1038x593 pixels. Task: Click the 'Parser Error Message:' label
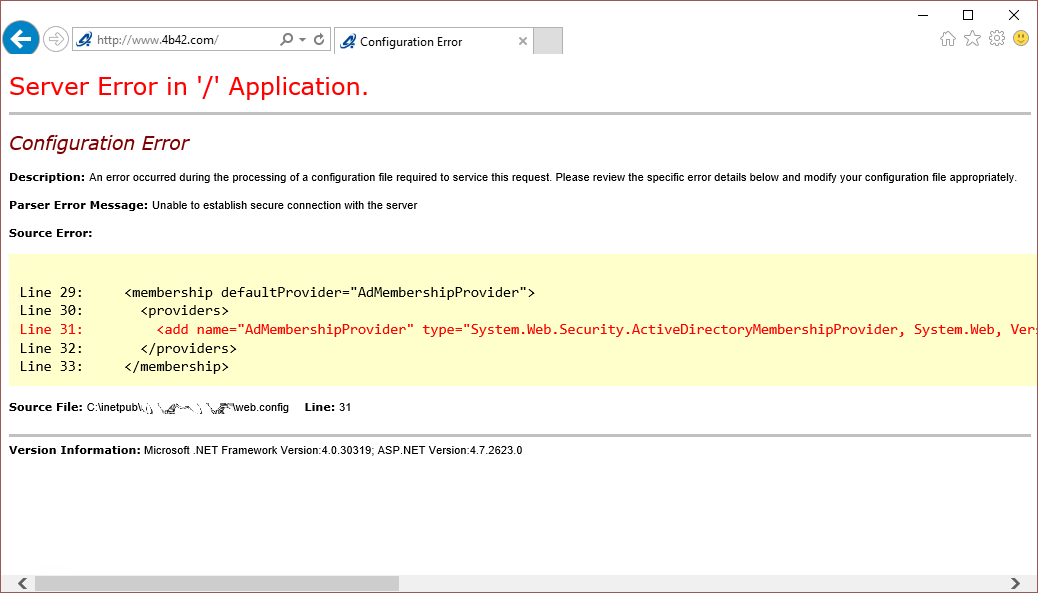point(79,205)
